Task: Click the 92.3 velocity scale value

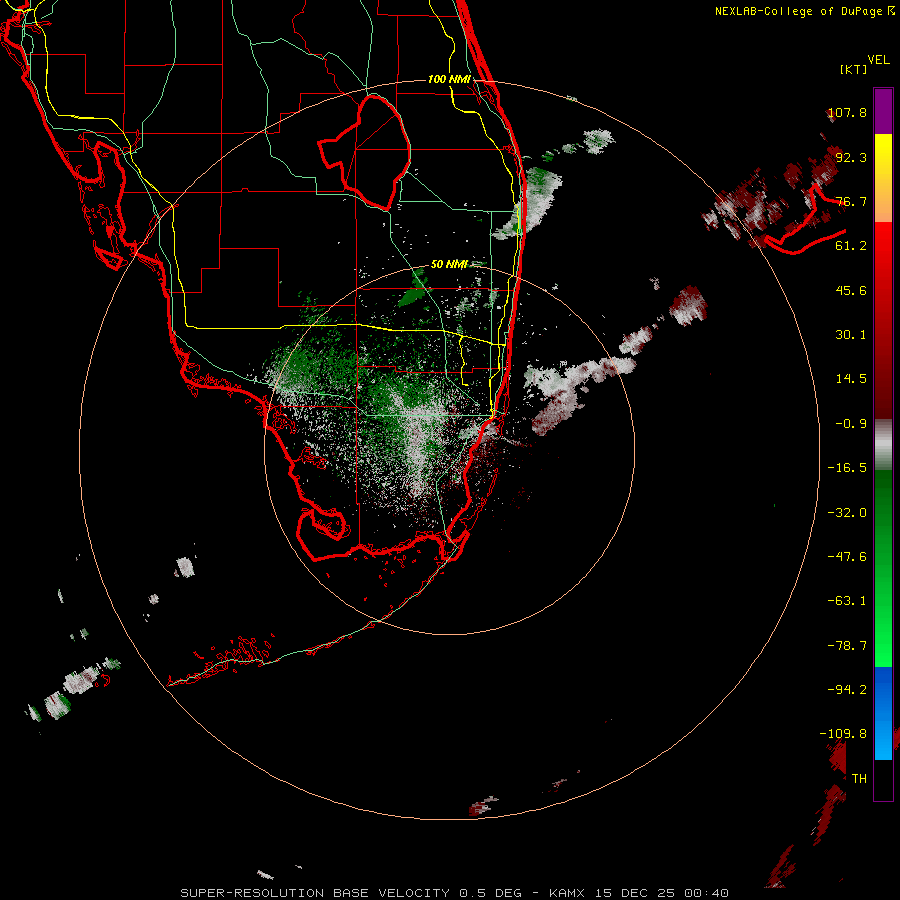Action: click(851, 157)
